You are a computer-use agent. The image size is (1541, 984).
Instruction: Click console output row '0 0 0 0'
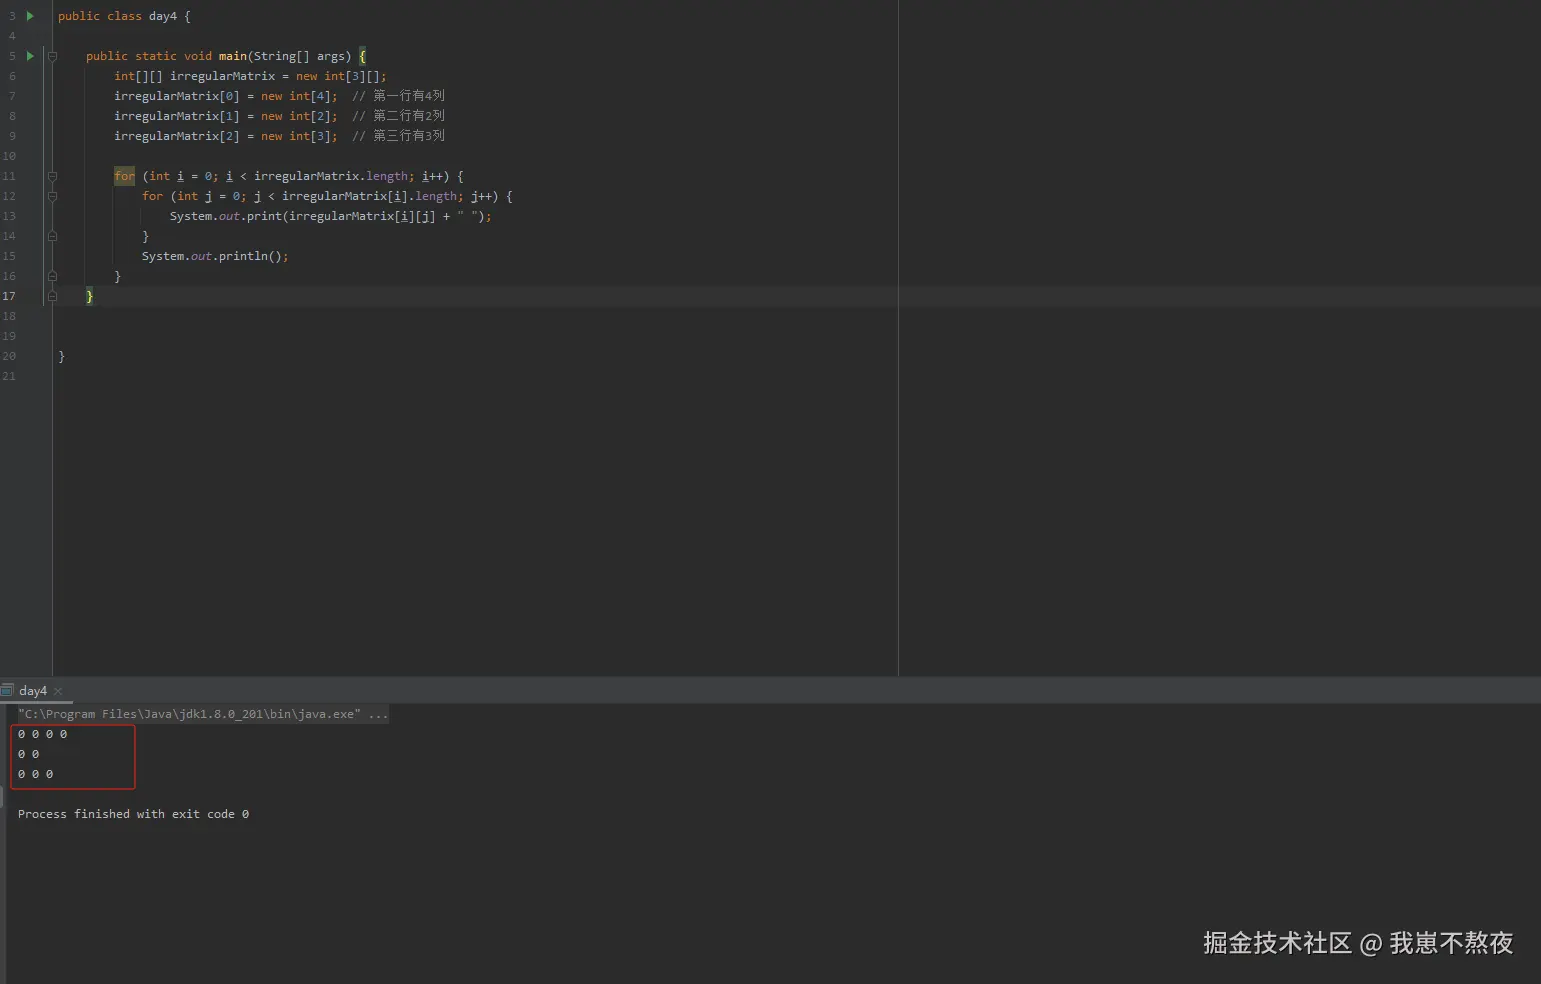43,734
